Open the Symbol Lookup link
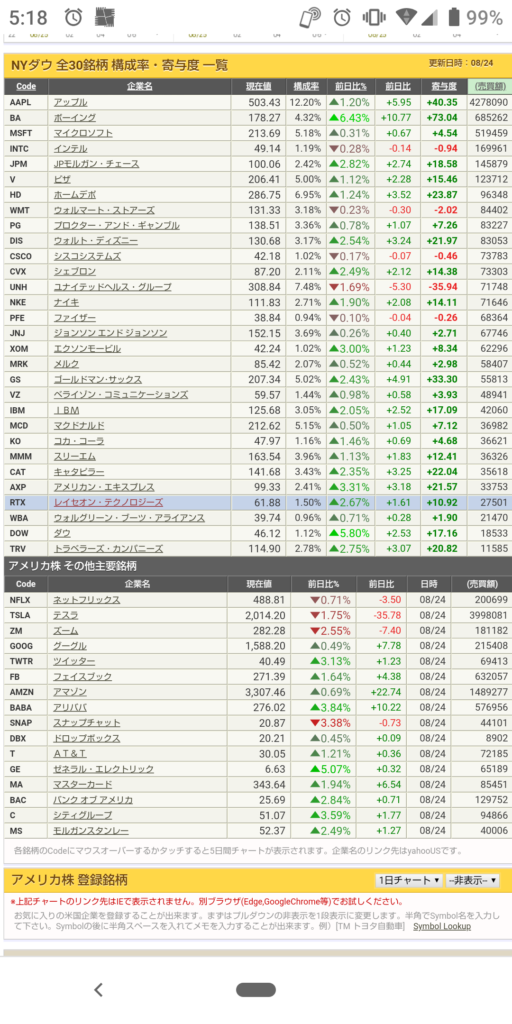512x1024 pixels. coord(441,926)
